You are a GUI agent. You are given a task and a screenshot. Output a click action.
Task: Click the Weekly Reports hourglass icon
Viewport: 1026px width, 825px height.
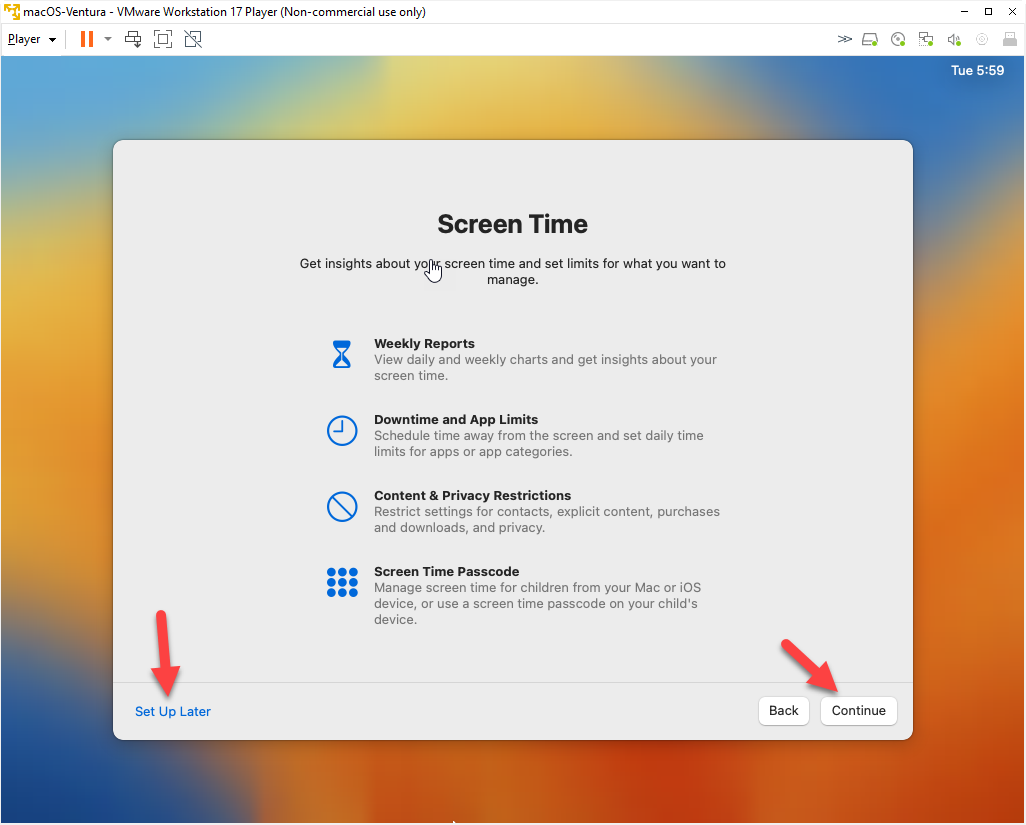[342, 354]
